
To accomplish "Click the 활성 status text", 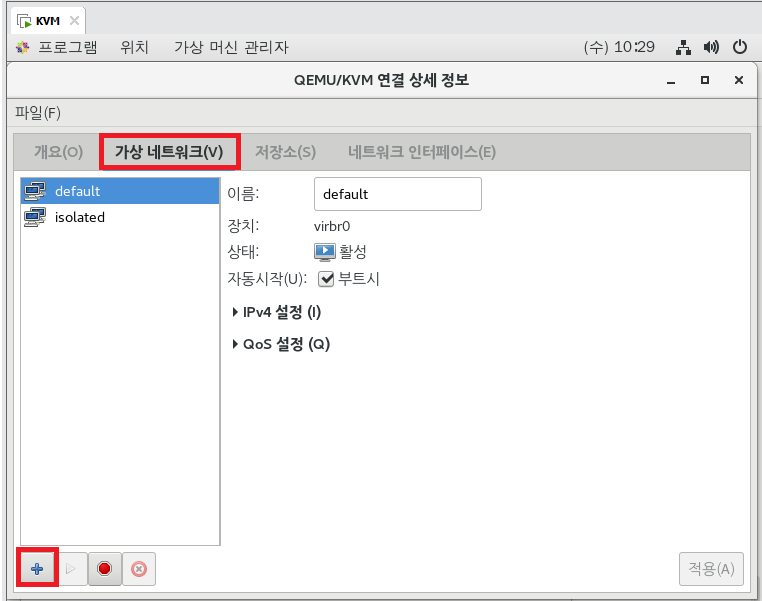I will click(352, 252).
